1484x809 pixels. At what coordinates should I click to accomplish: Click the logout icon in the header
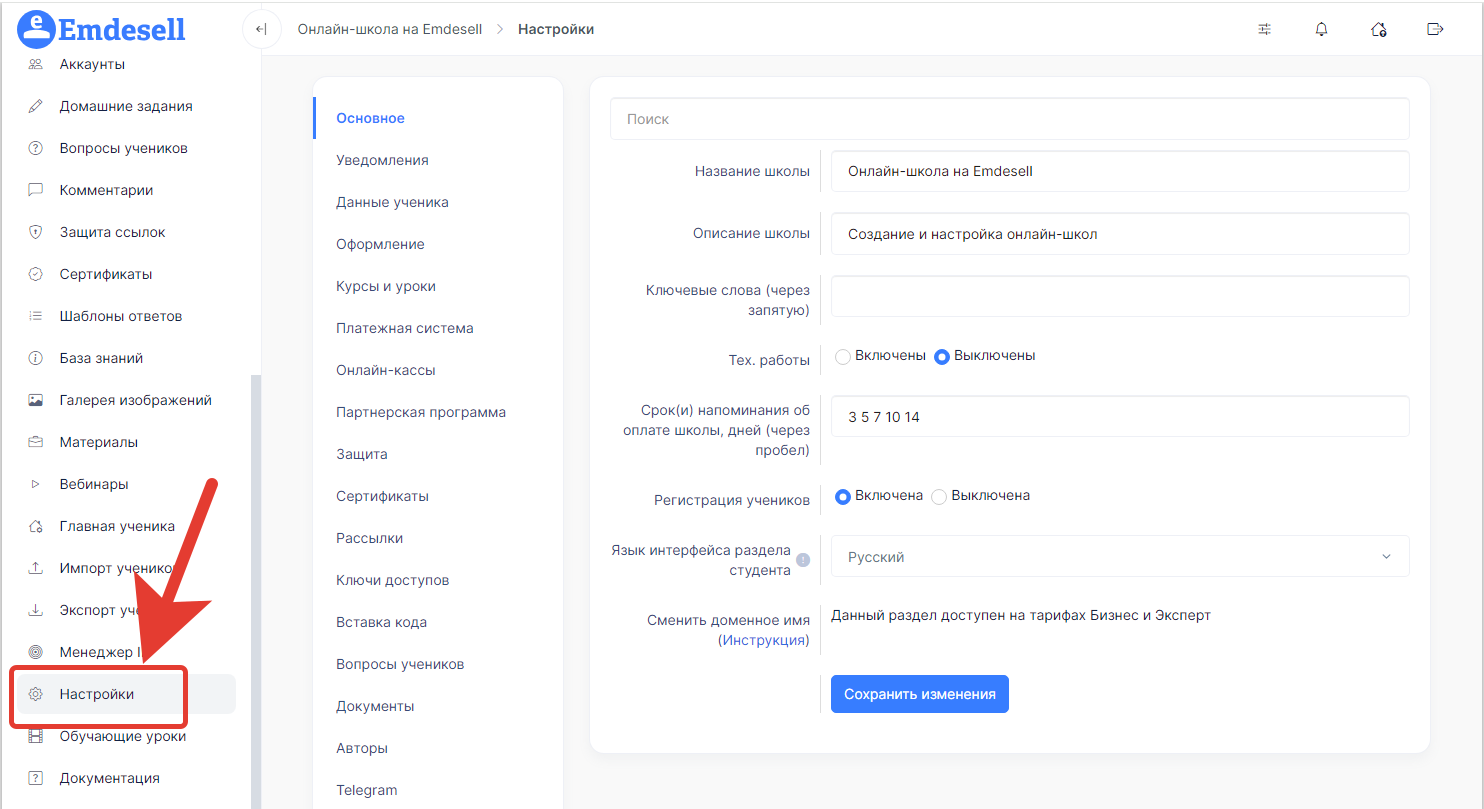1435,29
